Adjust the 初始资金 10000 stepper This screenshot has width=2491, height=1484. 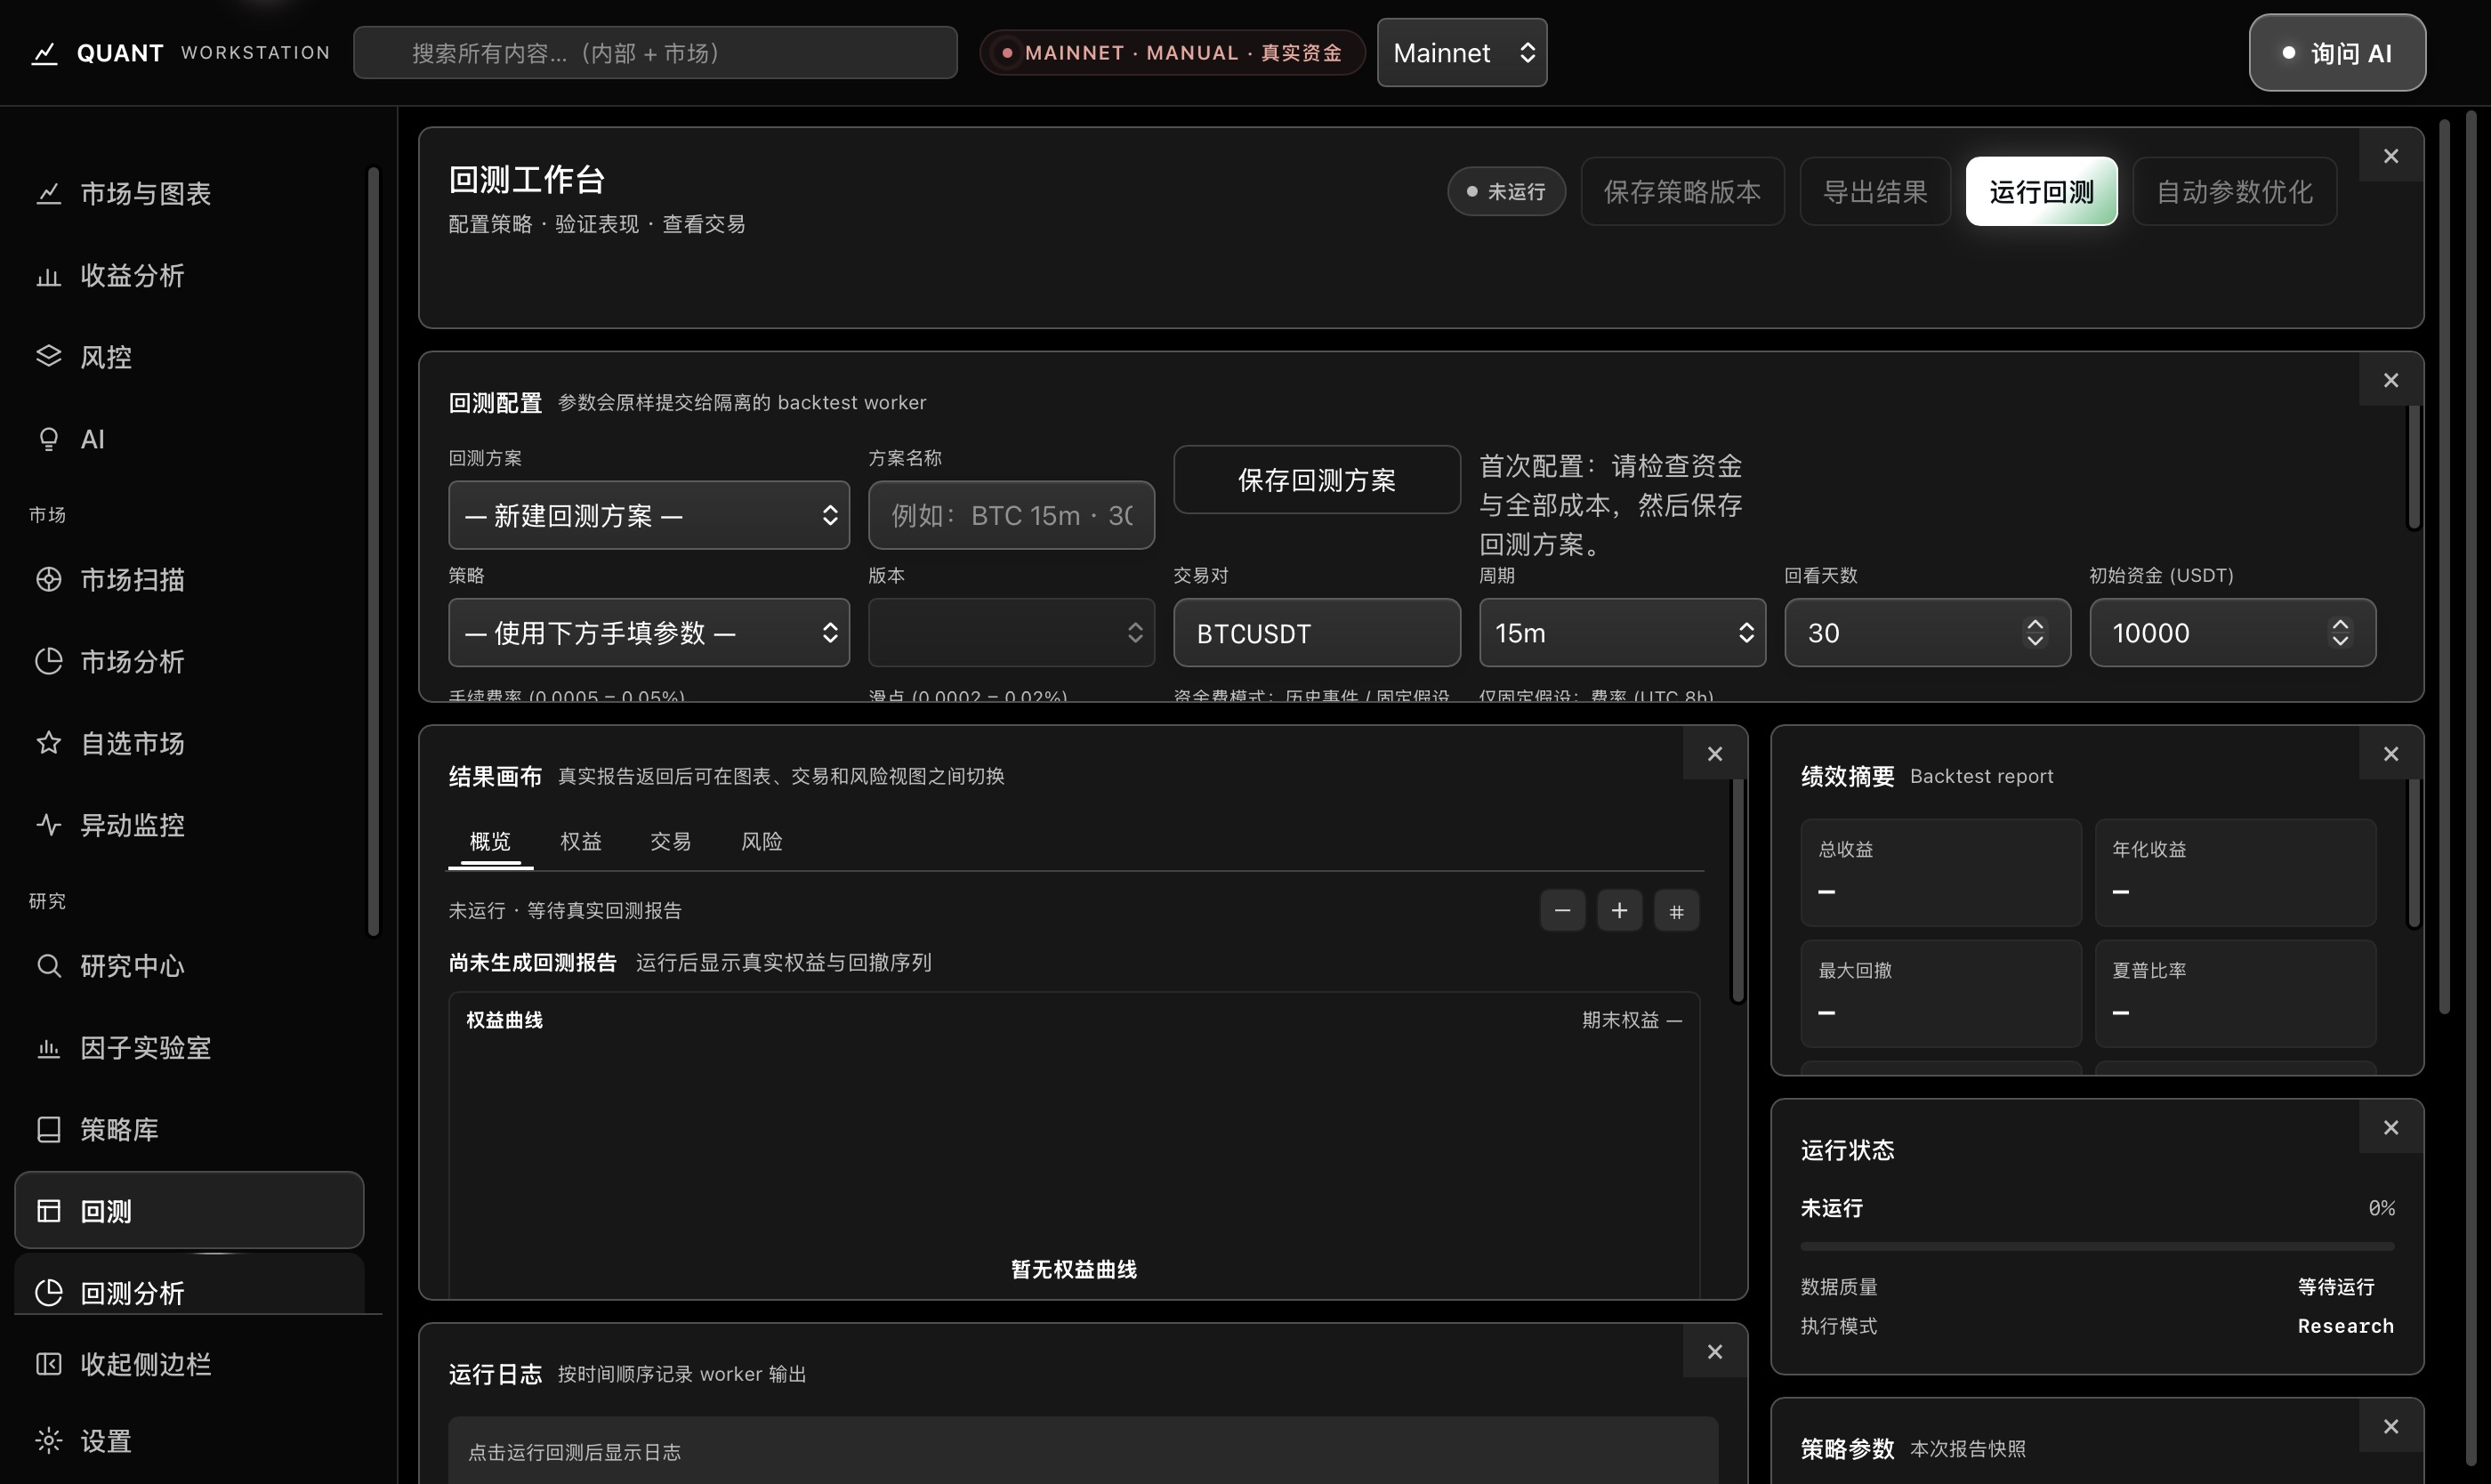pos(2340,632)
